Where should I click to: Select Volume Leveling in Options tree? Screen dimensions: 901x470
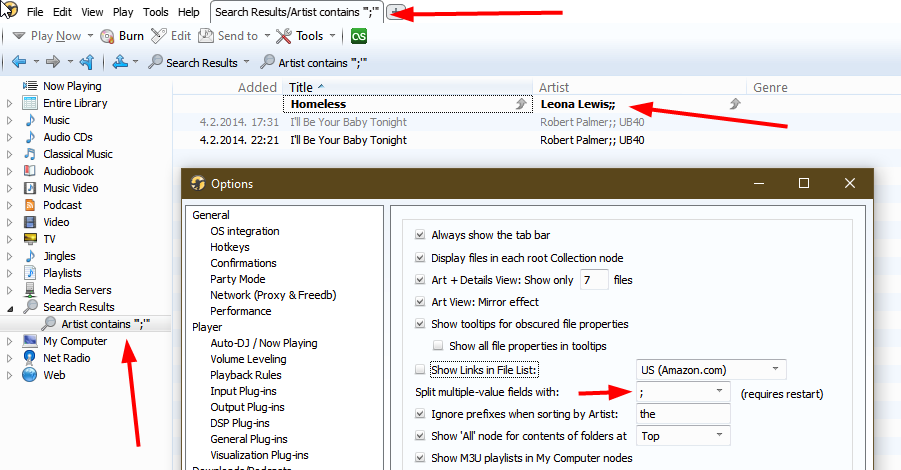coord(247,359)
